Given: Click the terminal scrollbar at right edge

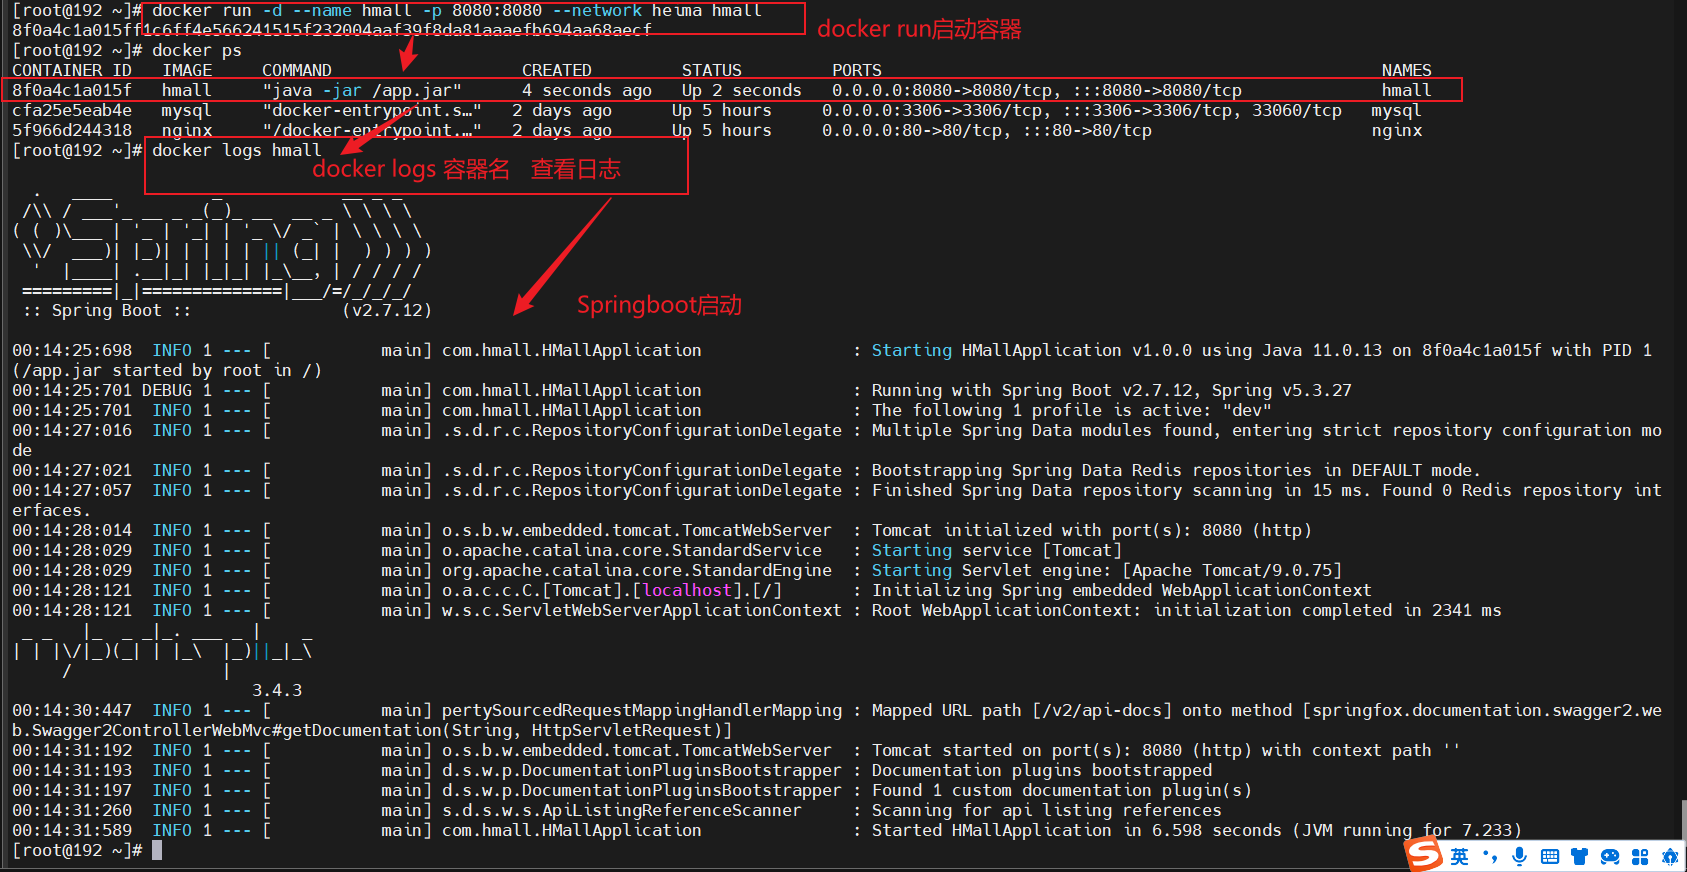Looking at the screenshot, I should 1683,818.
